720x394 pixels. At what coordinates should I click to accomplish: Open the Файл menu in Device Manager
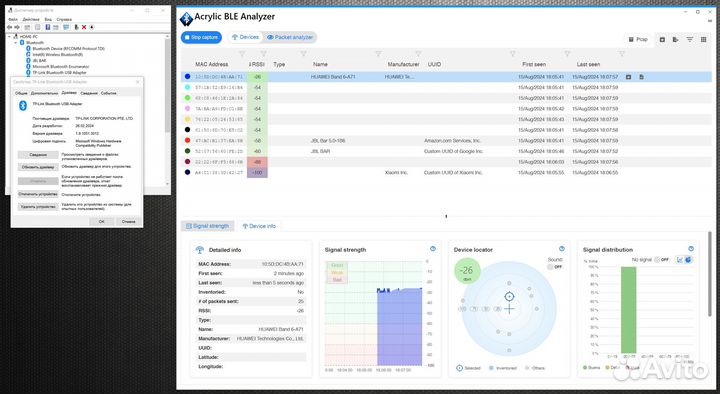[x=13, y=20]
